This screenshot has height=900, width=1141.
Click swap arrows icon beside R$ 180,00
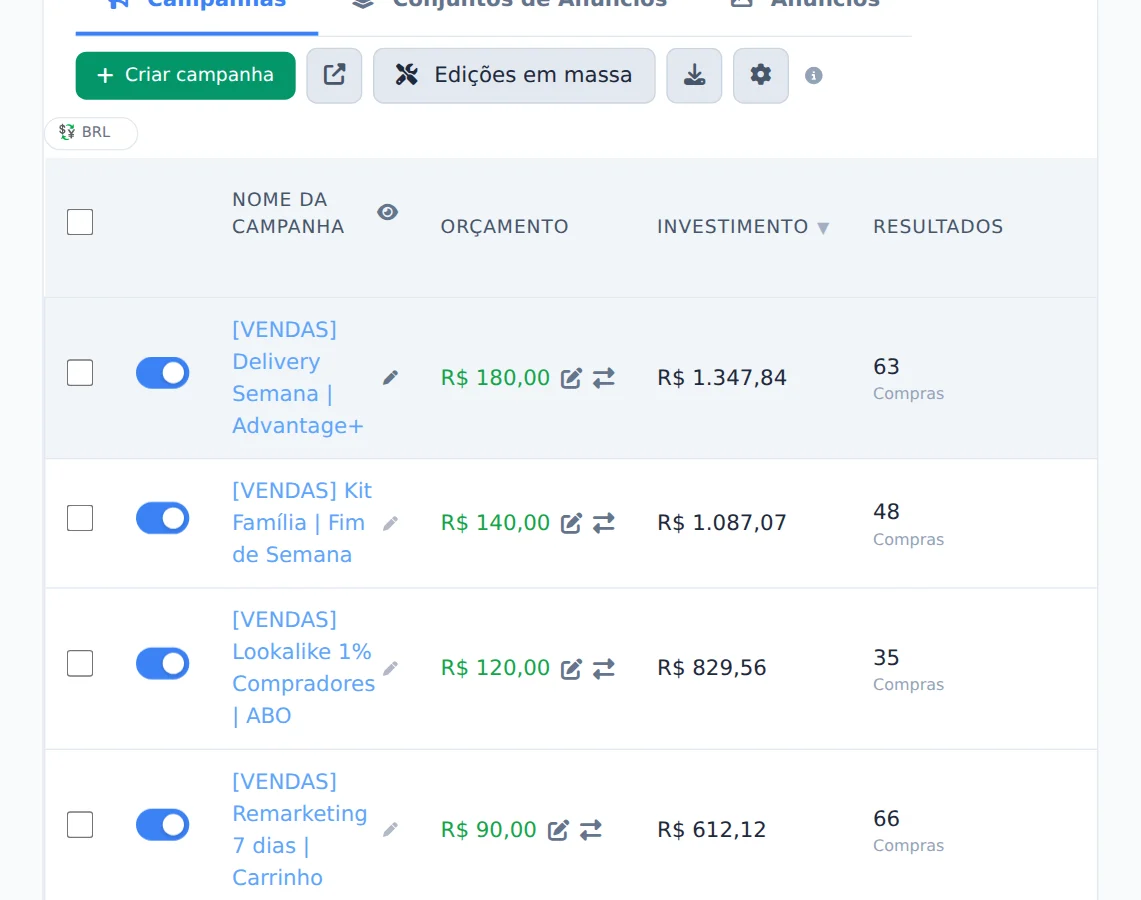(x=604, y=378)
